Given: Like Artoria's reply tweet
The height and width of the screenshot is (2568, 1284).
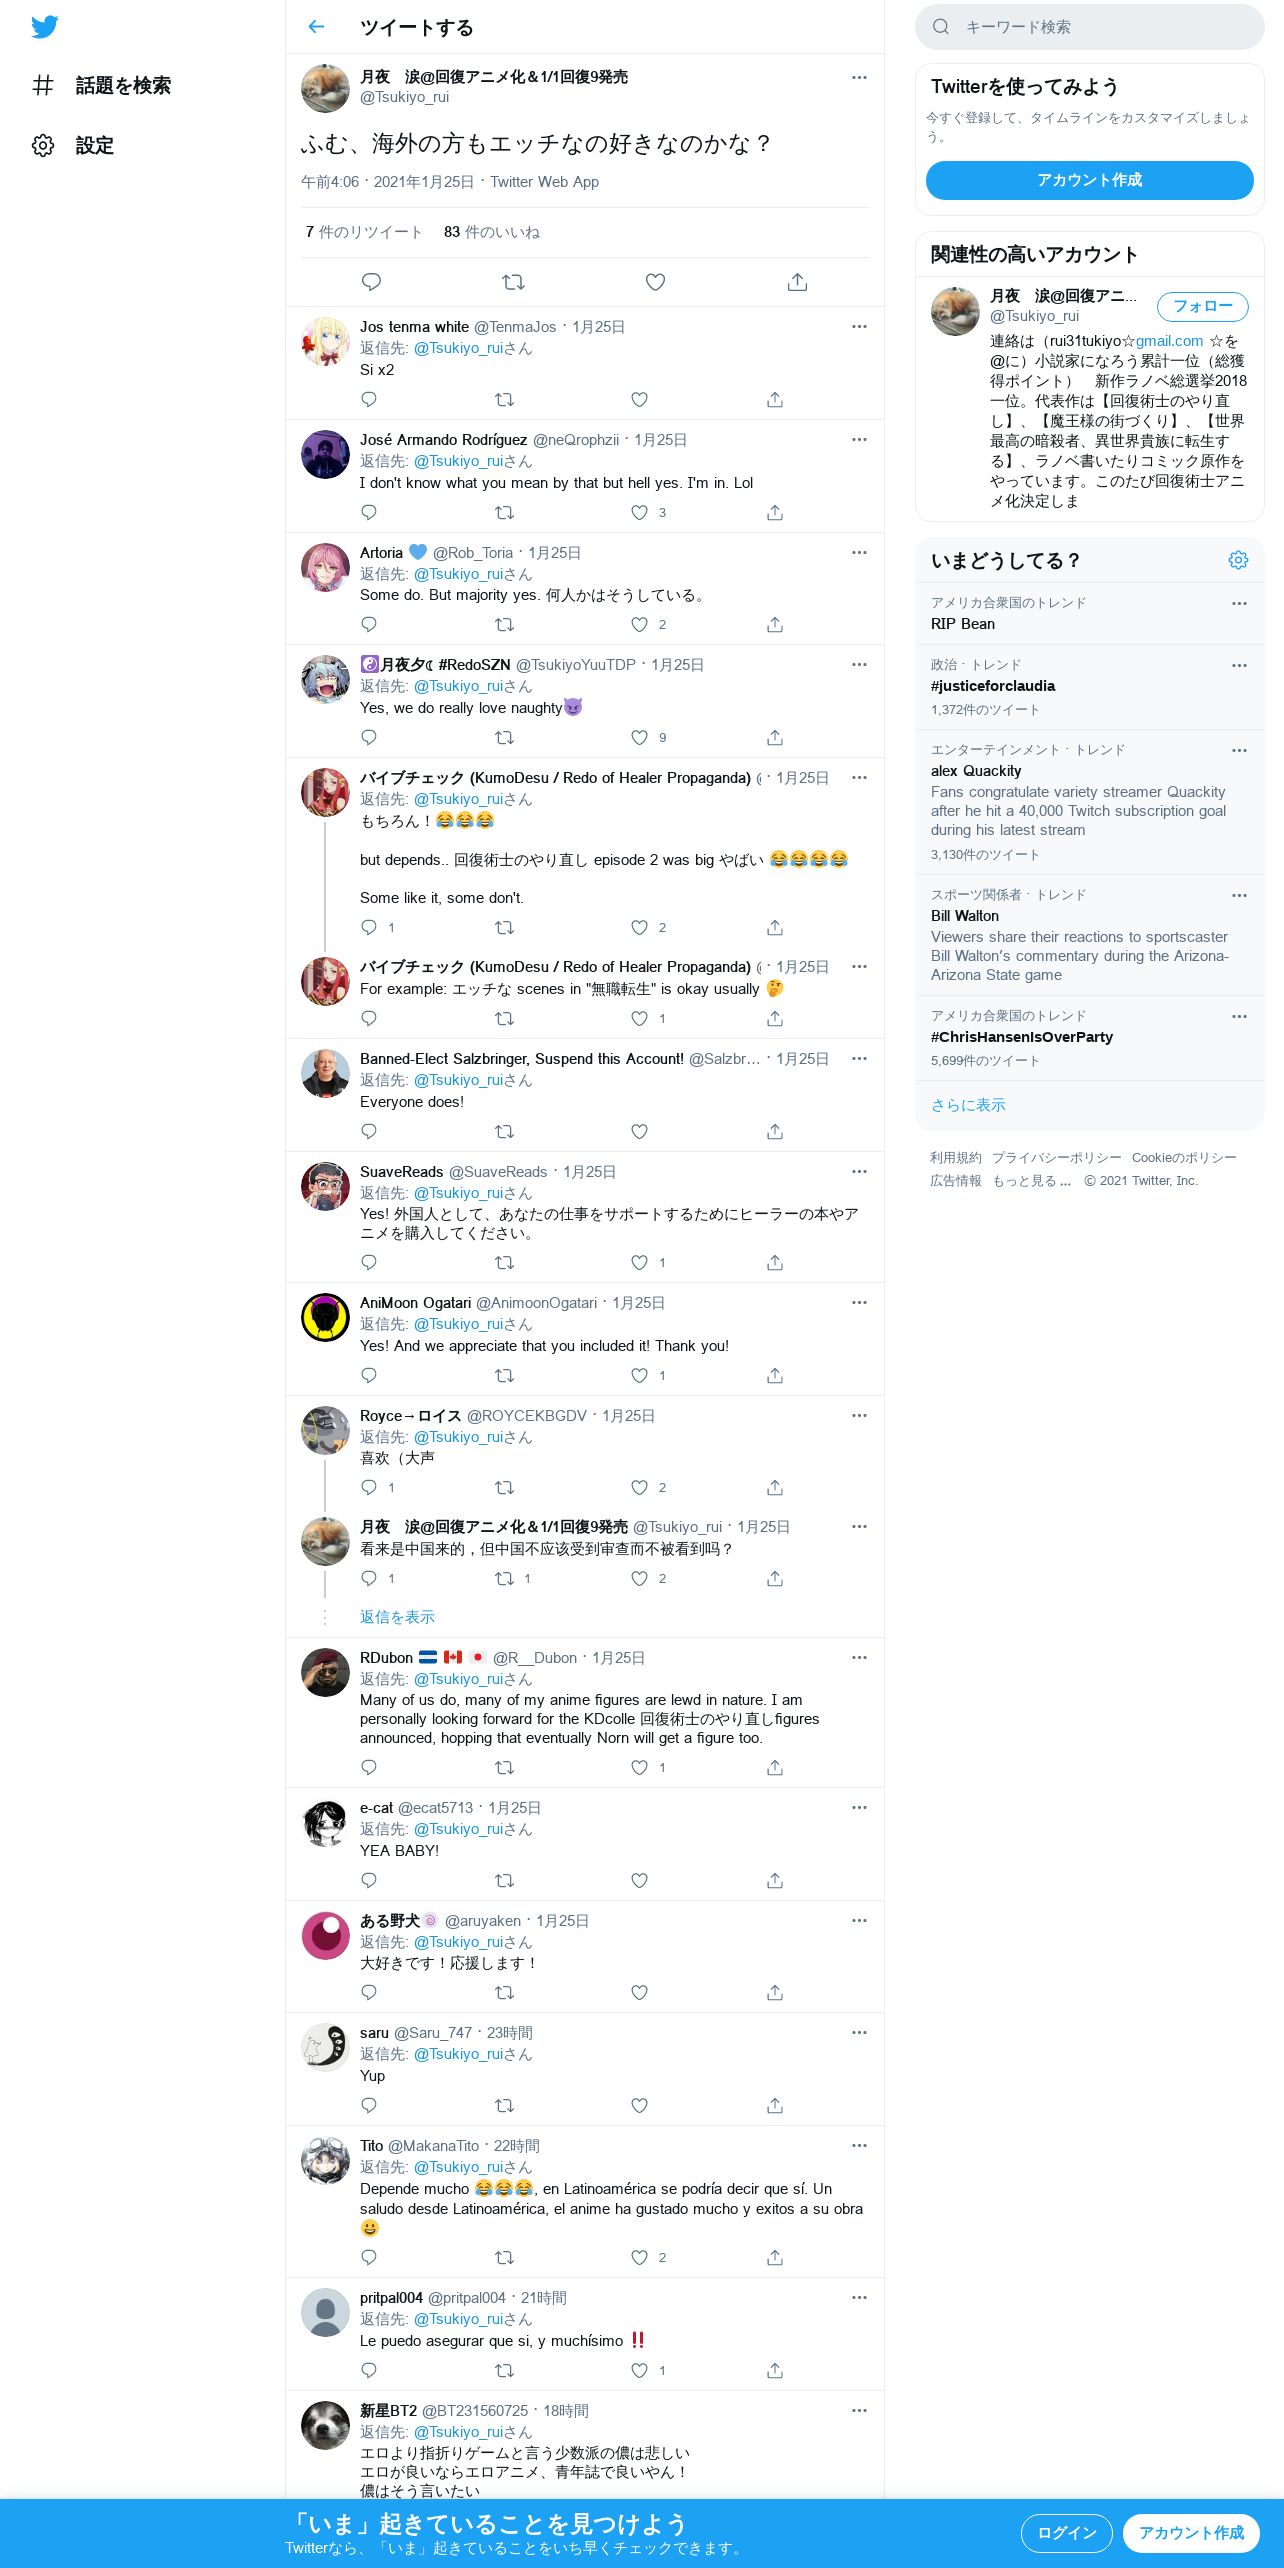Looking at the screenshot, I should coord(640,625).
